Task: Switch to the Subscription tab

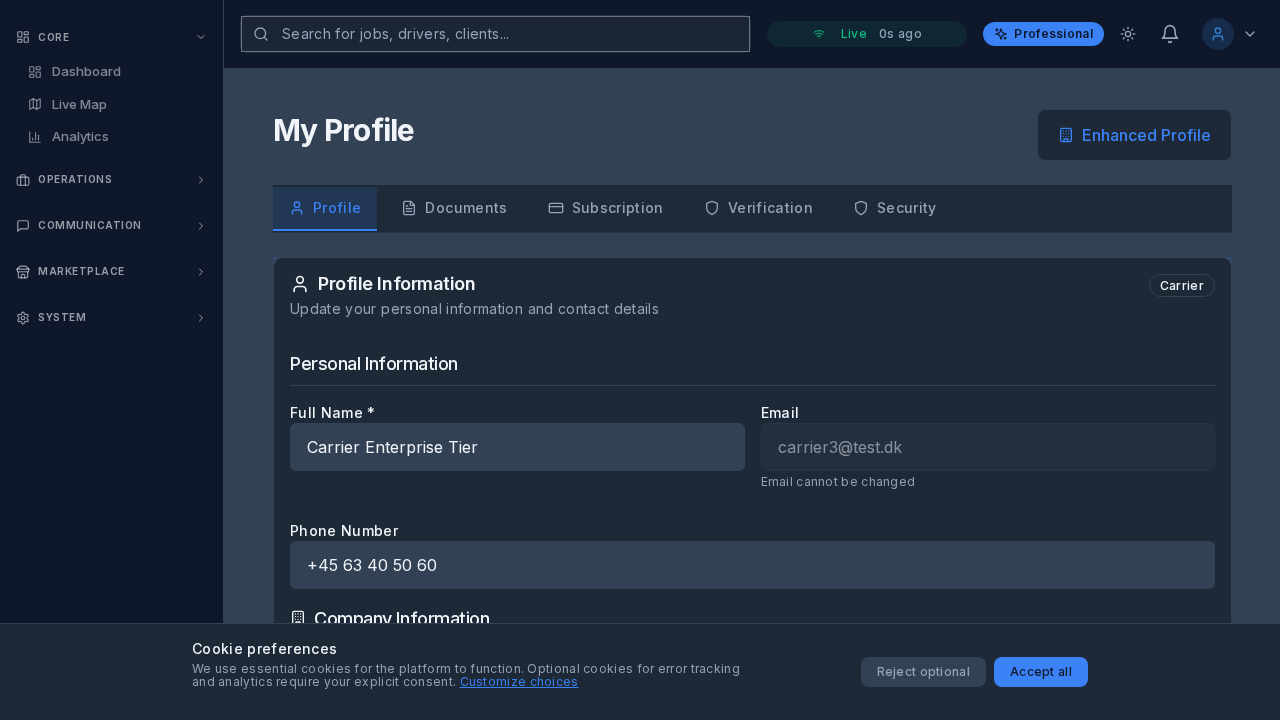Action: coord(605,208)
